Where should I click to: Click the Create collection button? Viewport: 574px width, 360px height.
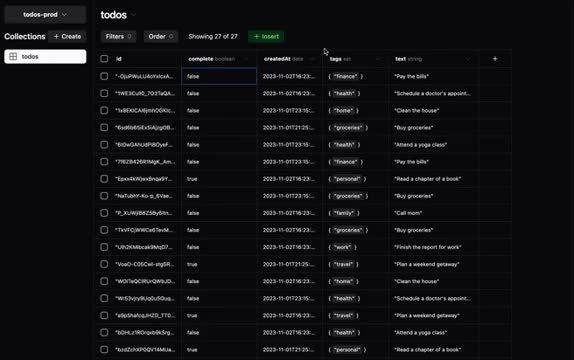coord(67,36)
